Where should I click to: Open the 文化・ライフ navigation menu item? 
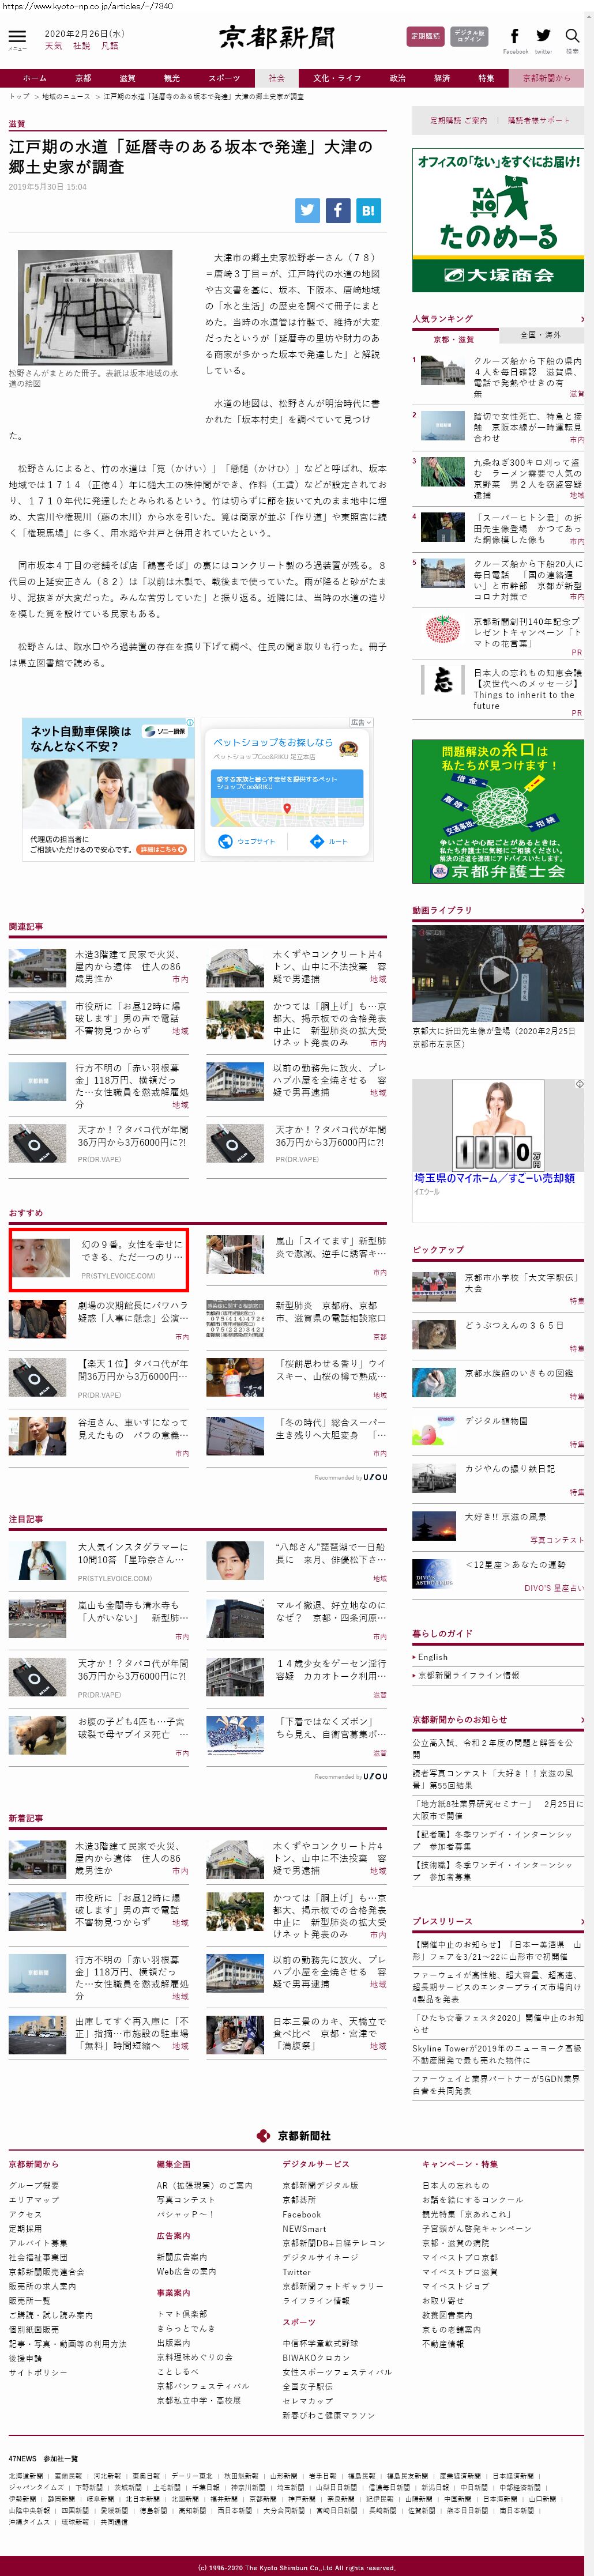tap(337, 78)
